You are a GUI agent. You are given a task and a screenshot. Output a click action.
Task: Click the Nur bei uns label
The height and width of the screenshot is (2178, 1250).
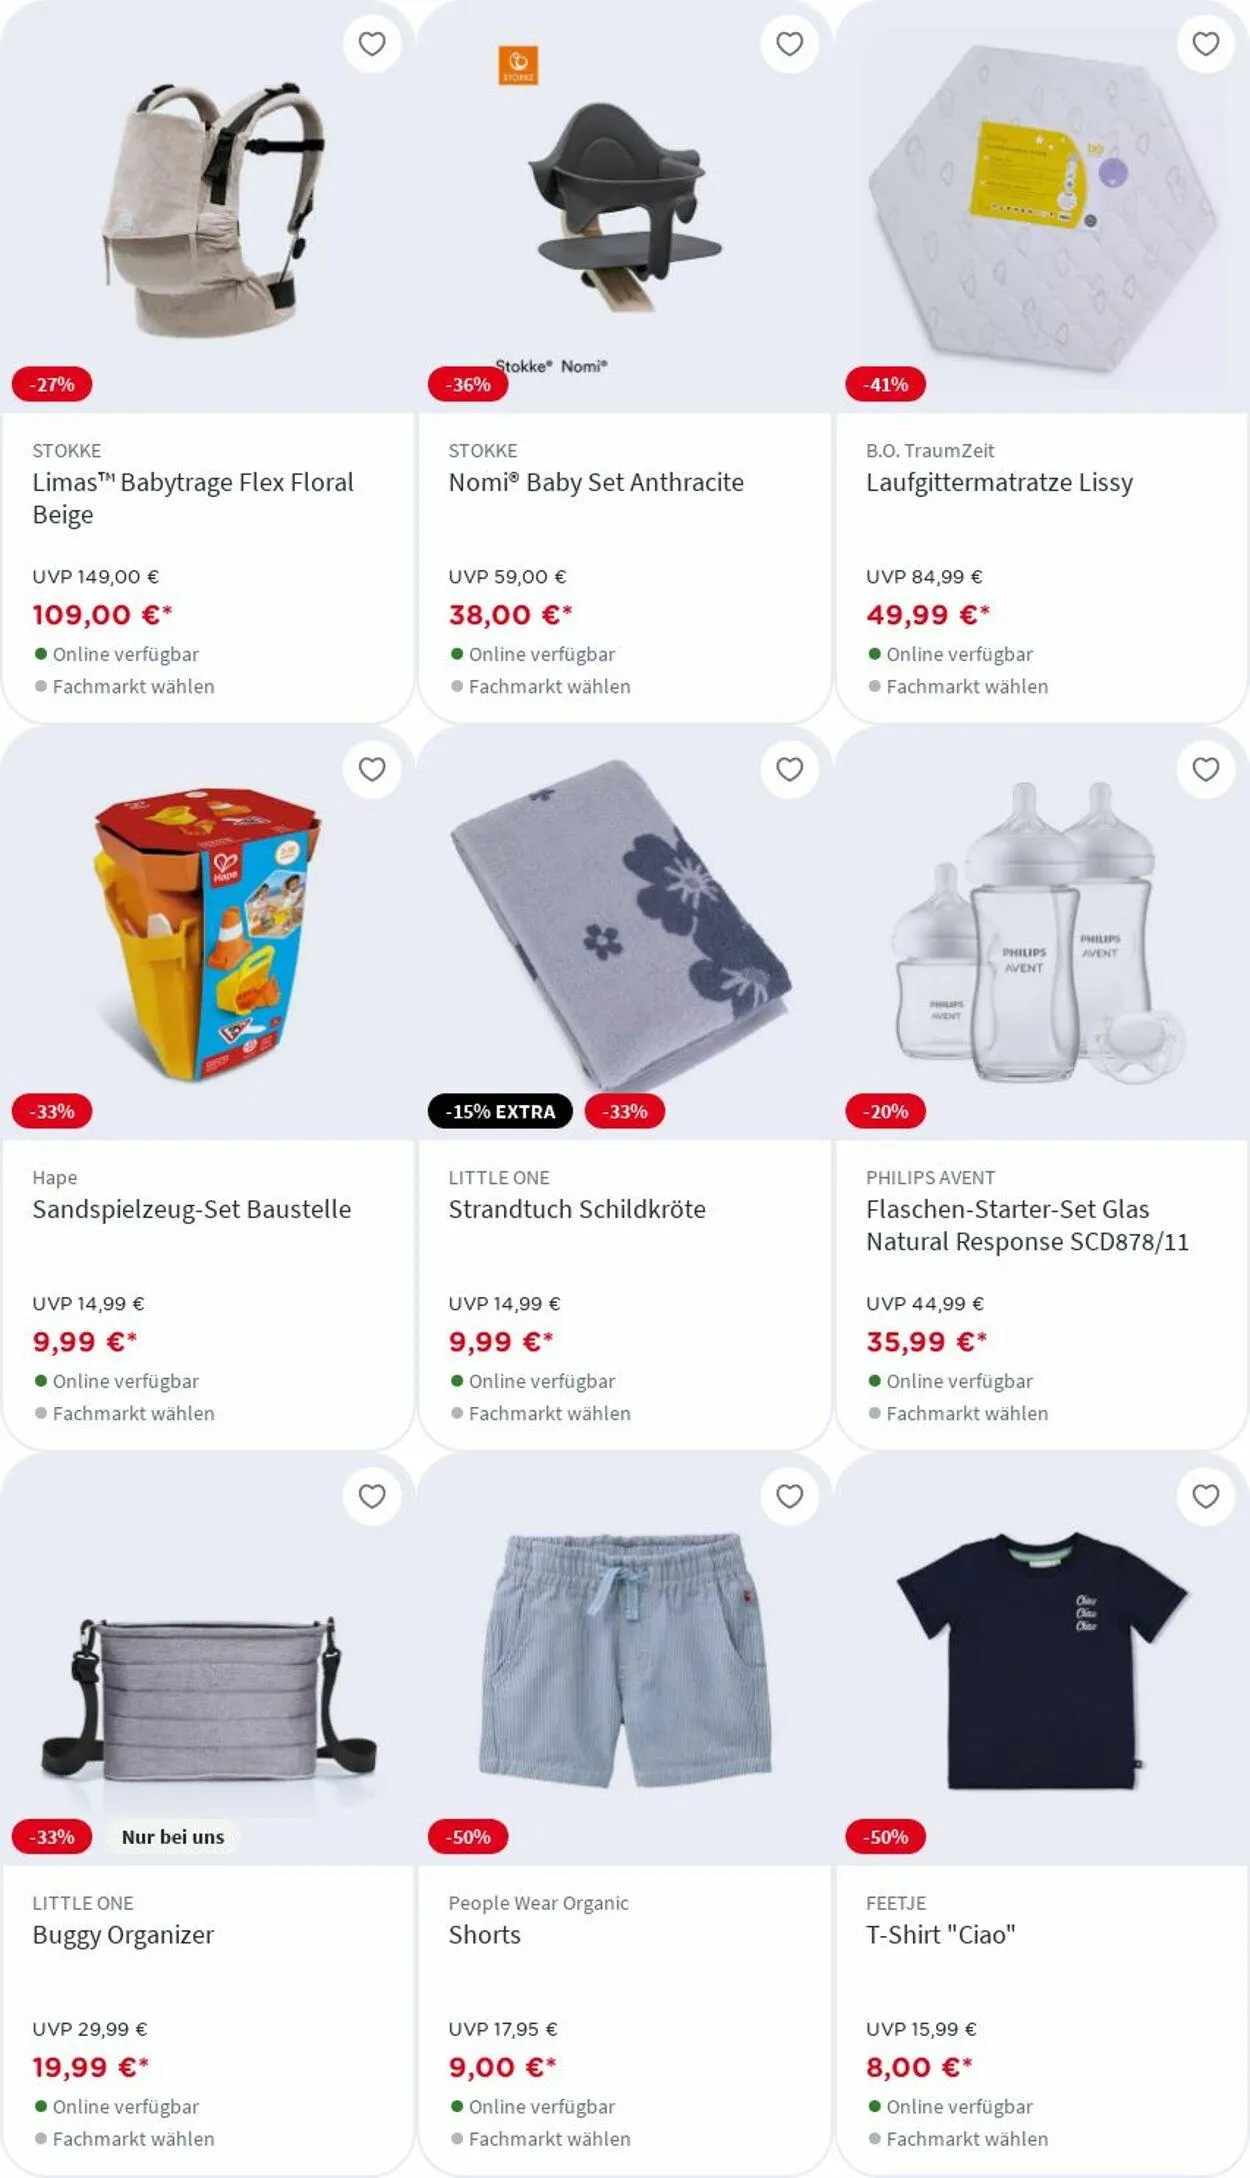click(x=173, y=1837)
